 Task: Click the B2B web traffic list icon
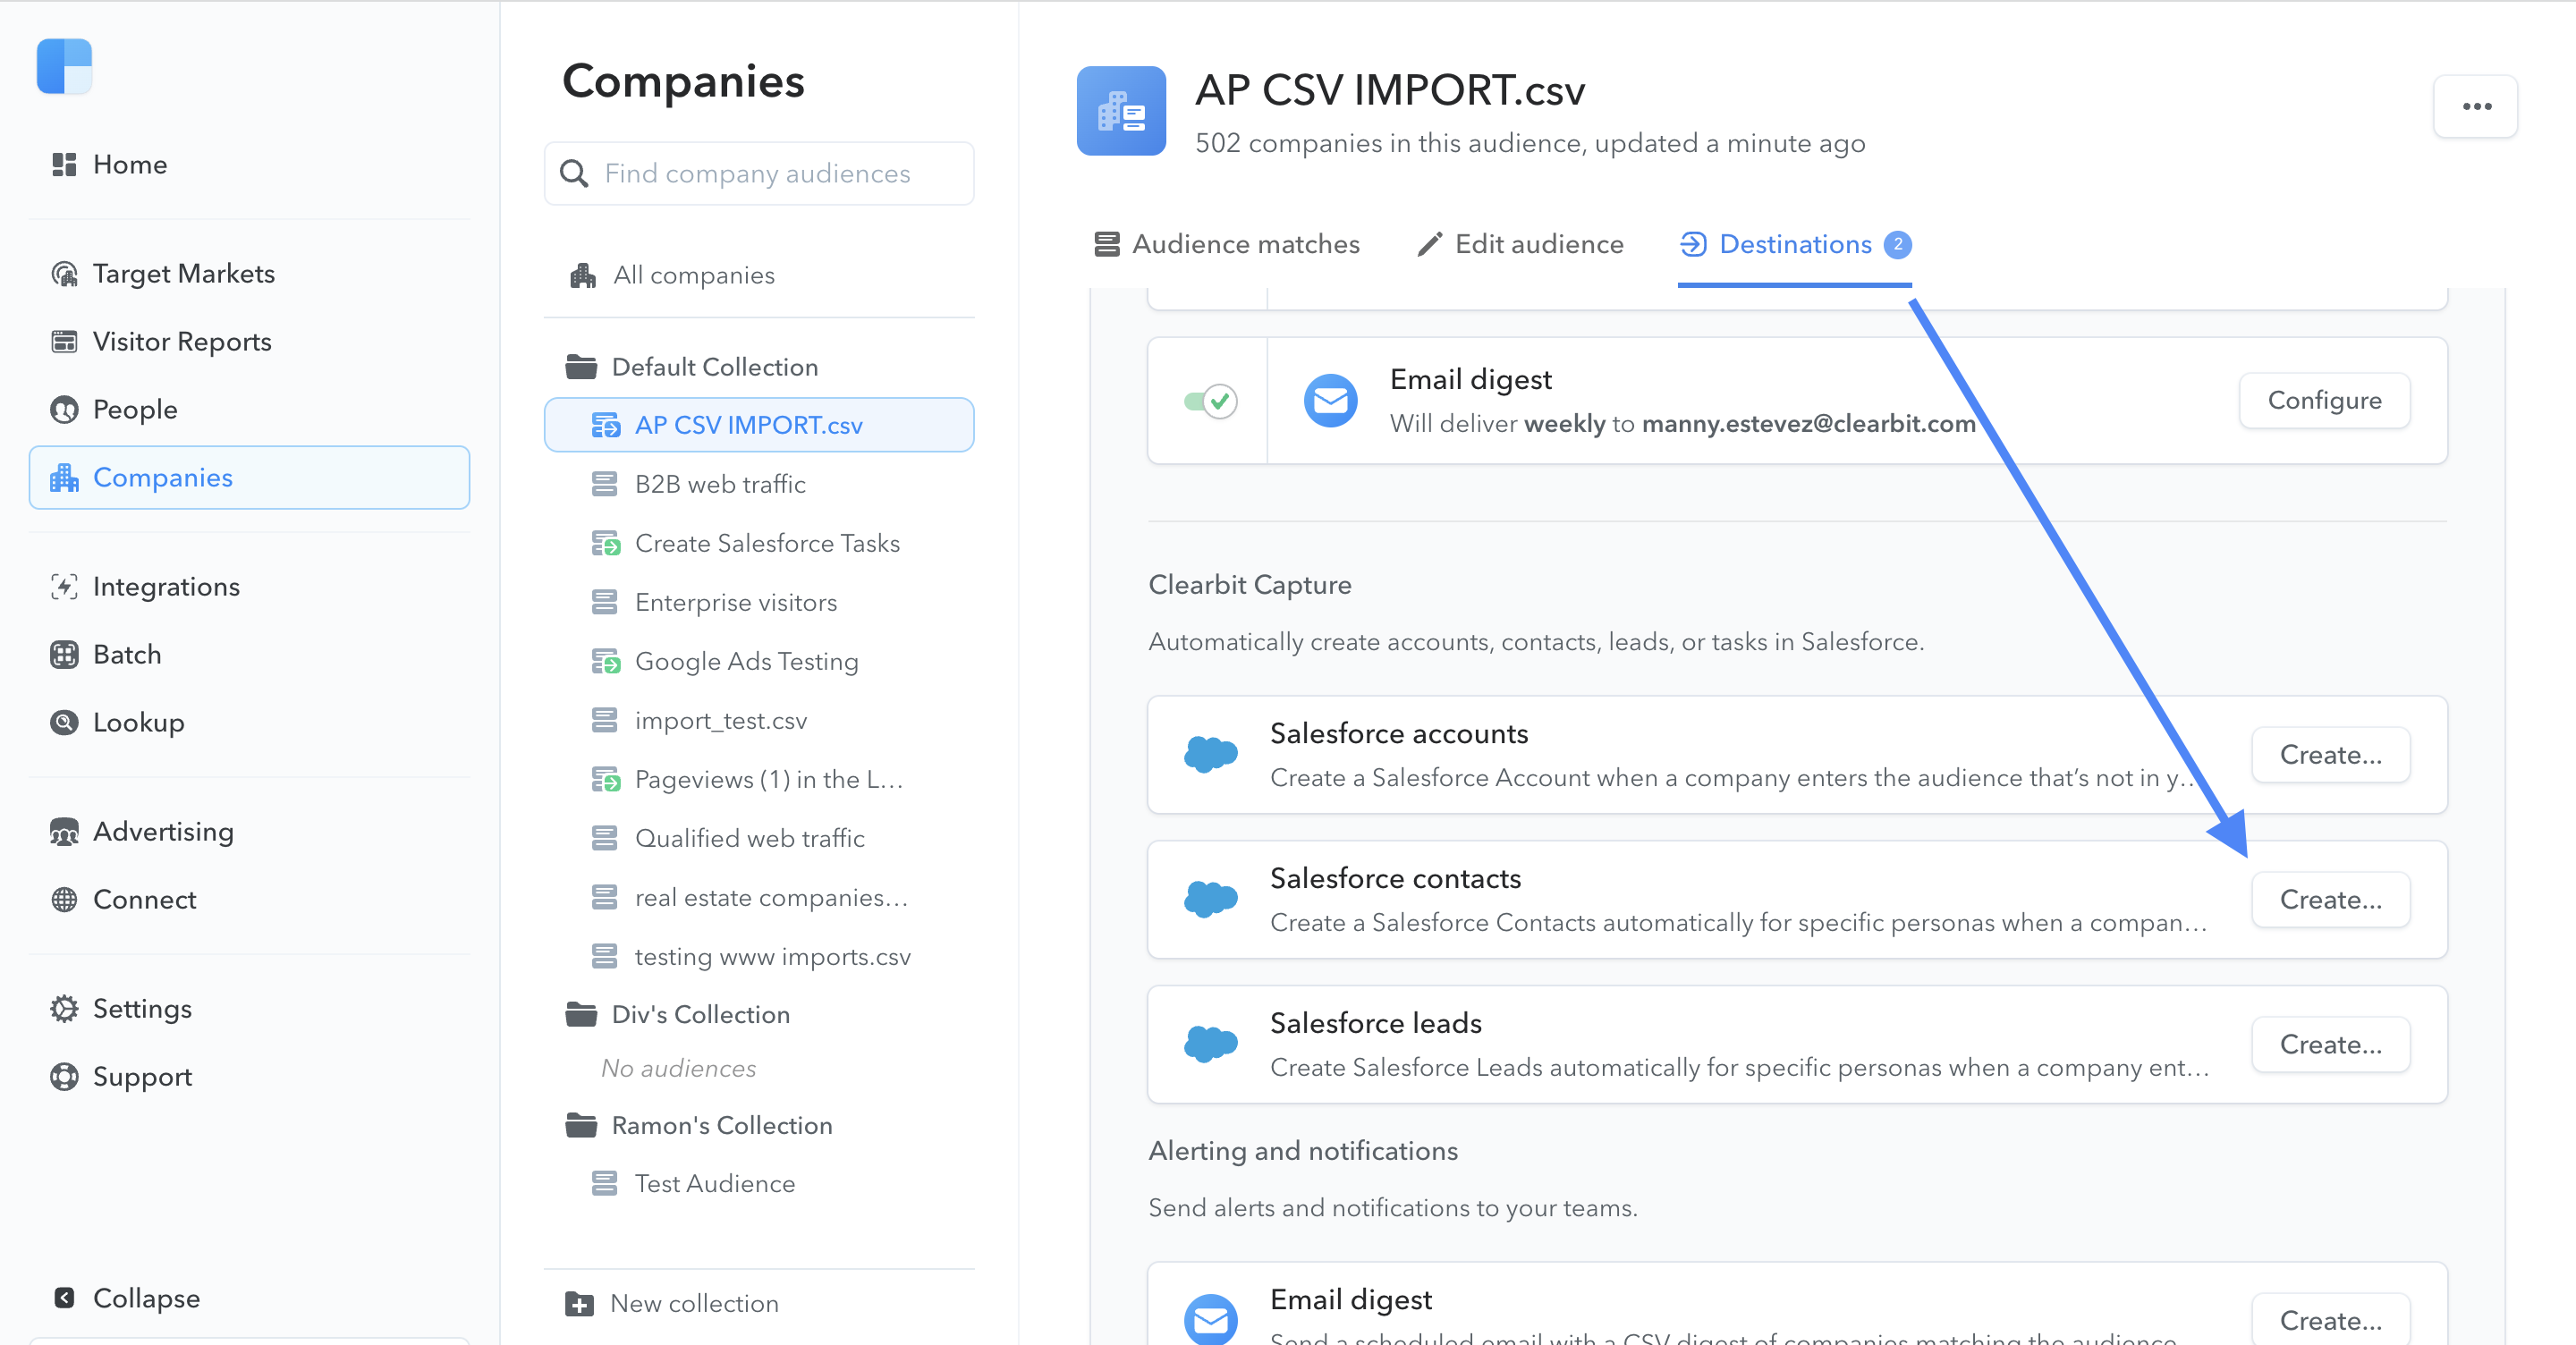pyautogui.click(x=604, y=484)
